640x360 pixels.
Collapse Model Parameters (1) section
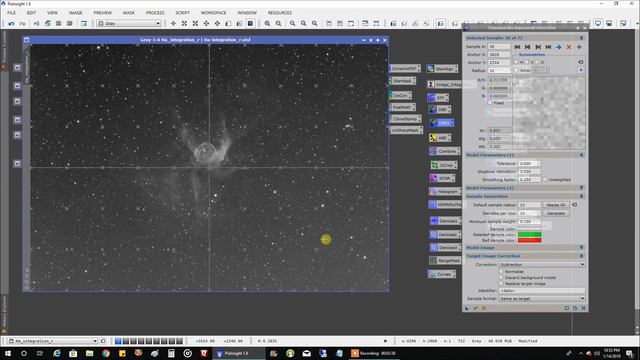[x=582, y=155]
